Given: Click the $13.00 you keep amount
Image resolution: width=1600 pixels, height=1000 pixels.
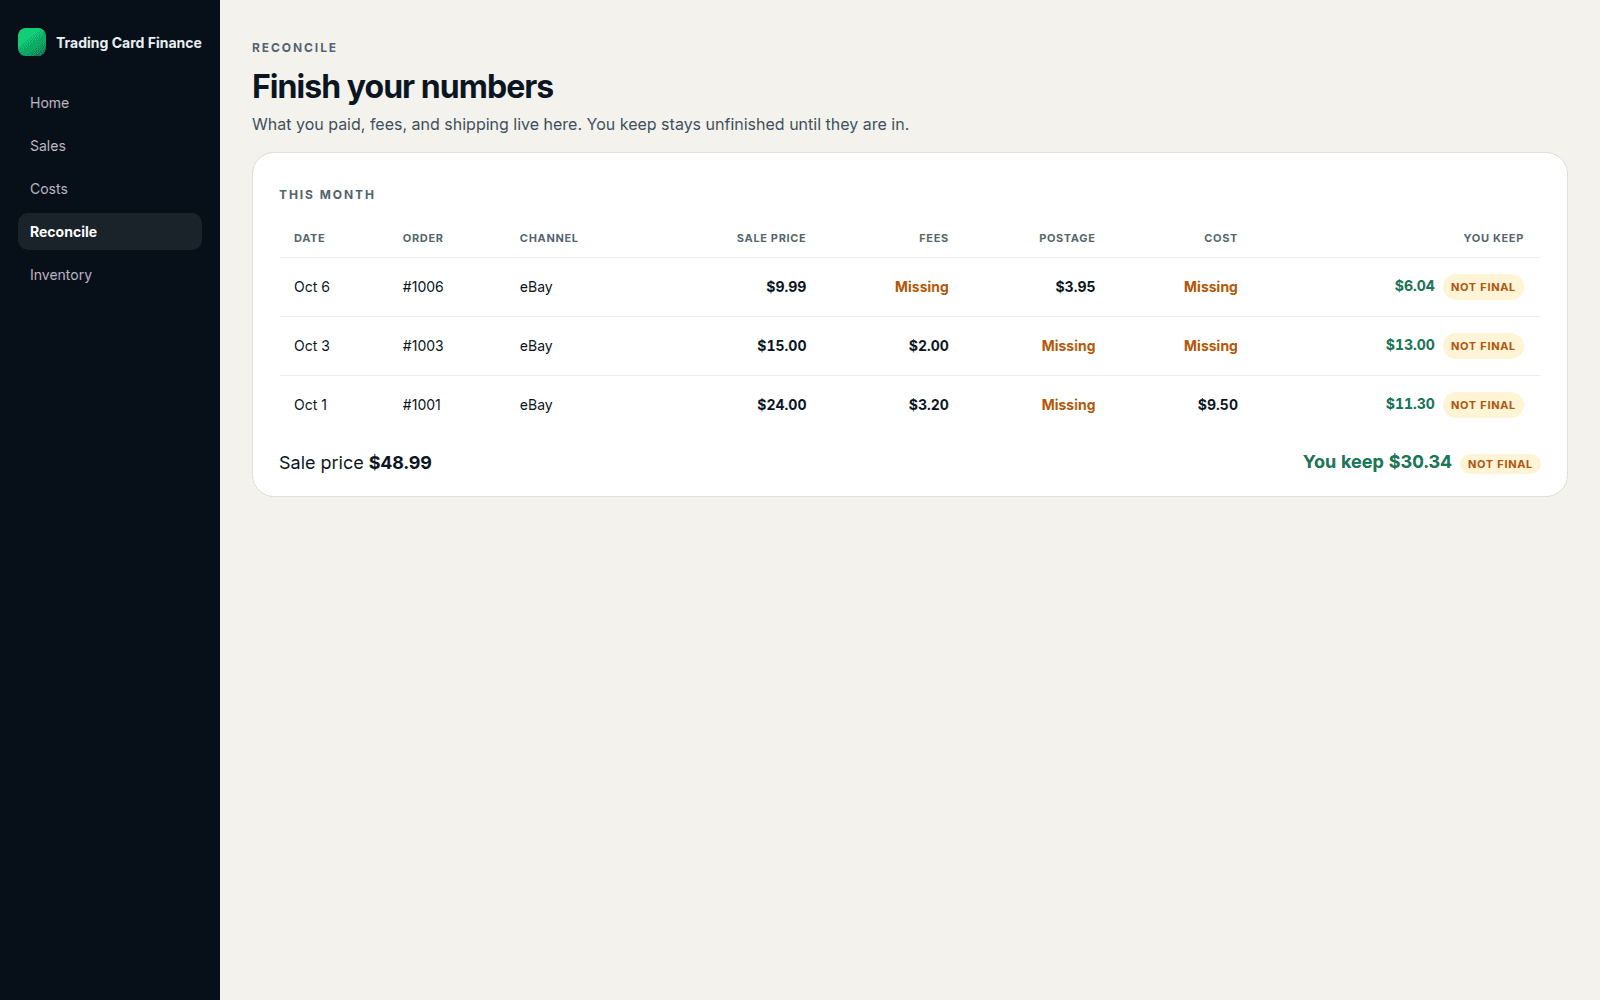Looking at the screenshot, I should 1410,345.
